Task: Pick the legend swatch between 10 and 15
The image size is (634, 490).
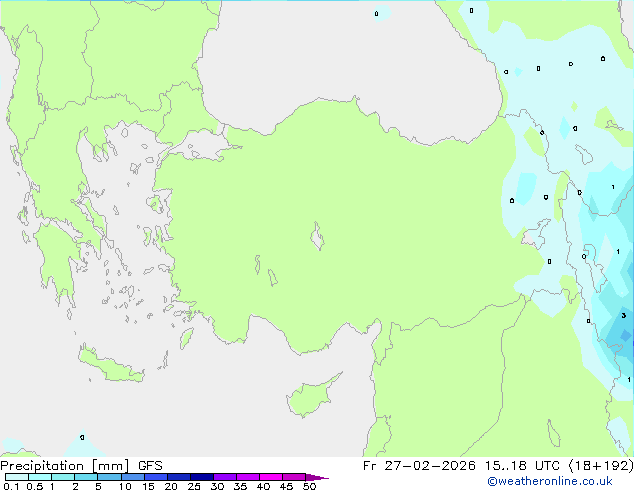Action: point(132,477)
